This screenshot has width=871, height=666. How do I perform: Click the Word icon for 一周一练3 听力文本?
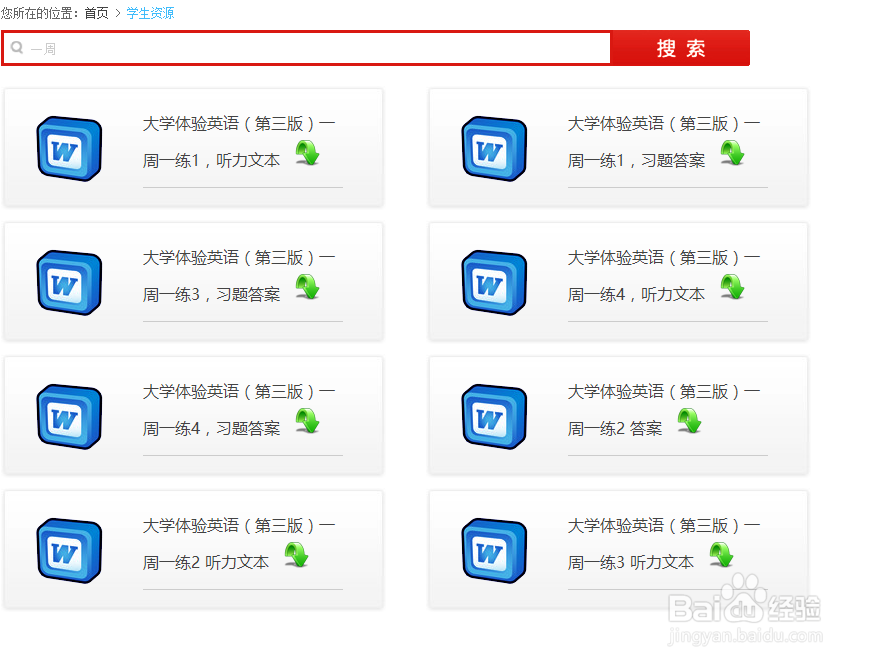click(x=494, y=550)
